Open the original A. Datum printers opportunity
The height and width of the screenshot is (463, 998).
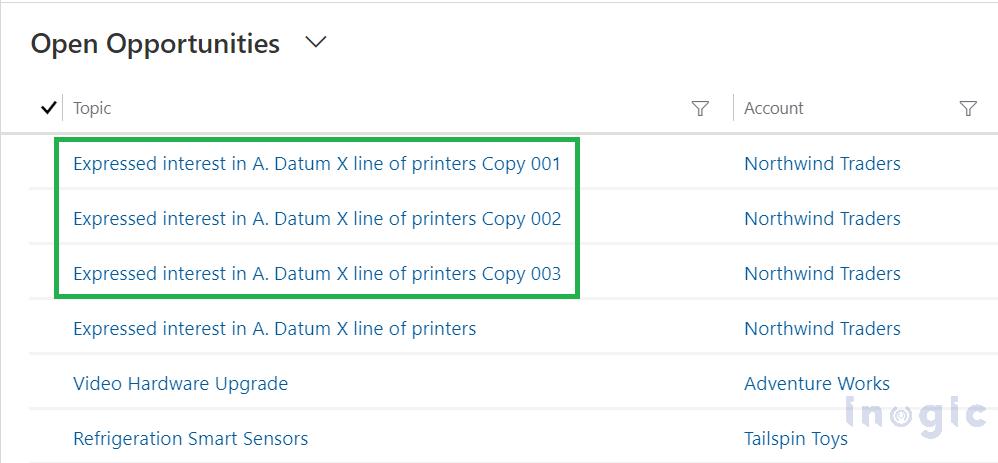(274, 329)
